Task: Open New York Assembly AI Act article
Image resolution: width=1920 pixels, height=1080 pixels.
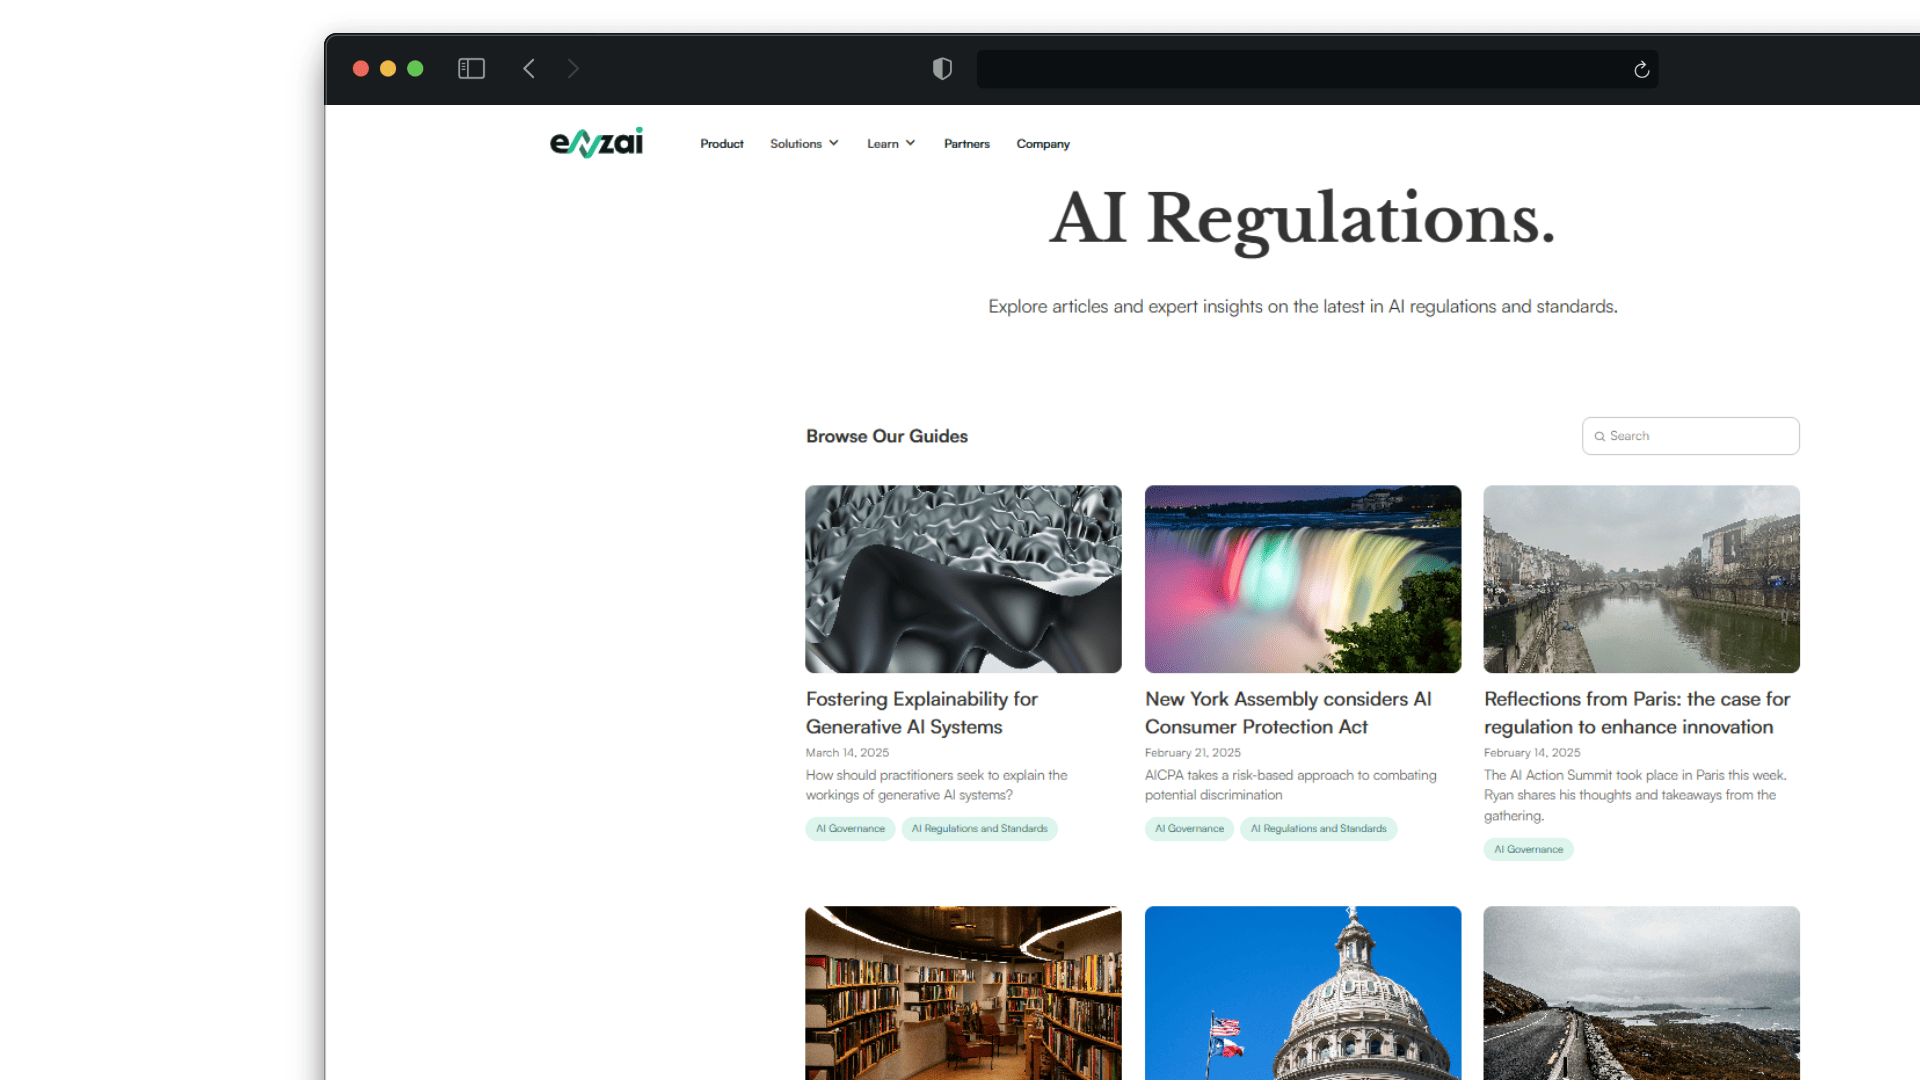Action: tap(1287, 713)
